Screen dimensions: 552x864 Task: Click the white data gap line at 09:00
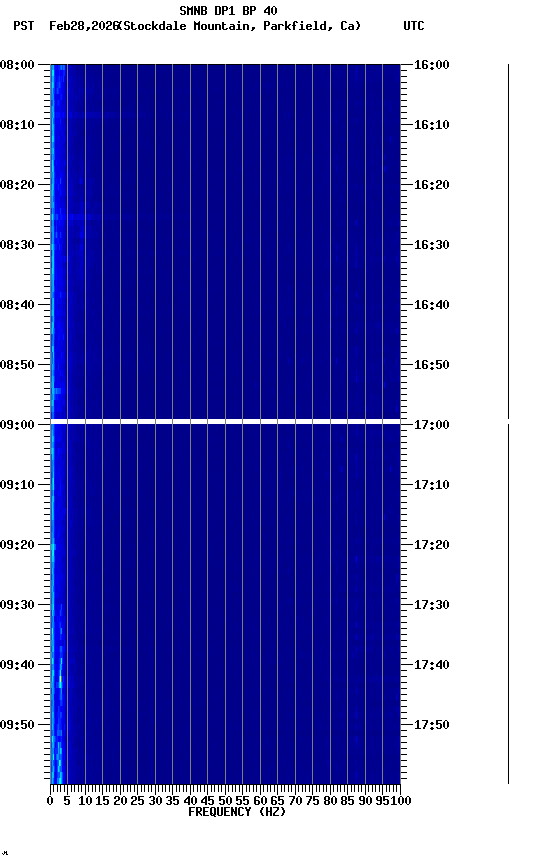click(x=225, y=422)
